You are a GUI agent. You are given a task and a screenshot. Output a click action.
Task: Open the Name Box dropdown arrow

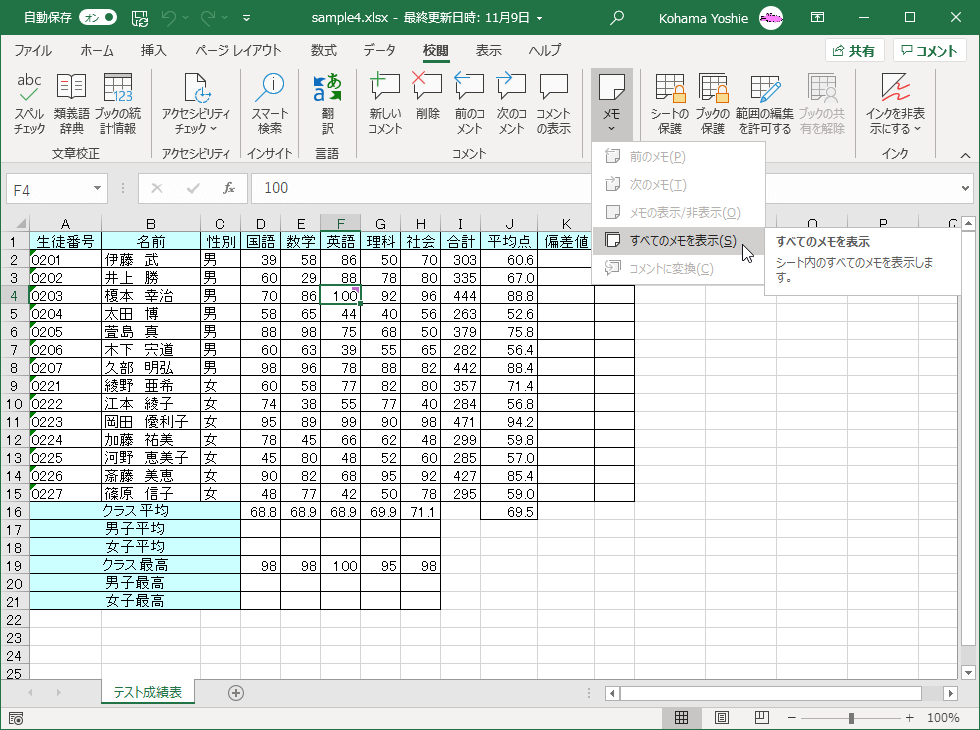click(96, 188)
